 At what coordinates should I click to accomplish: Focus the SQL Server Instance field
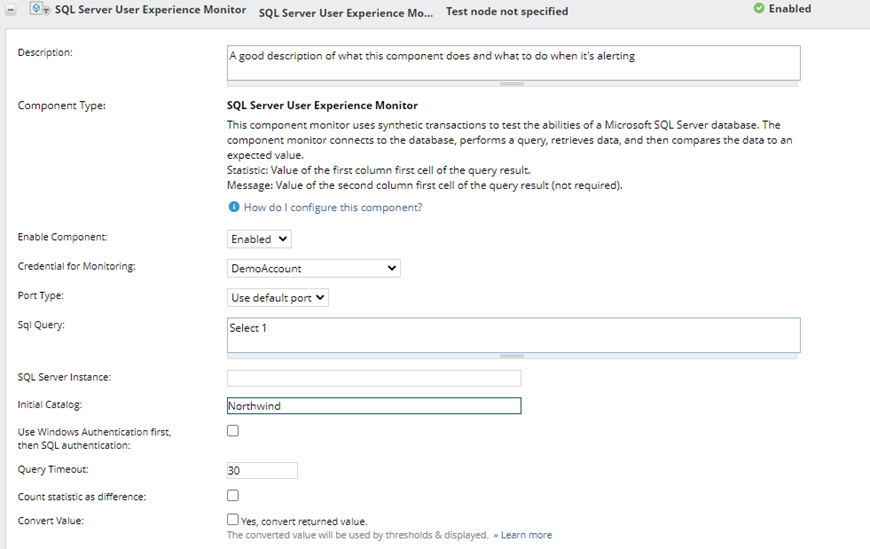[374, 378]
